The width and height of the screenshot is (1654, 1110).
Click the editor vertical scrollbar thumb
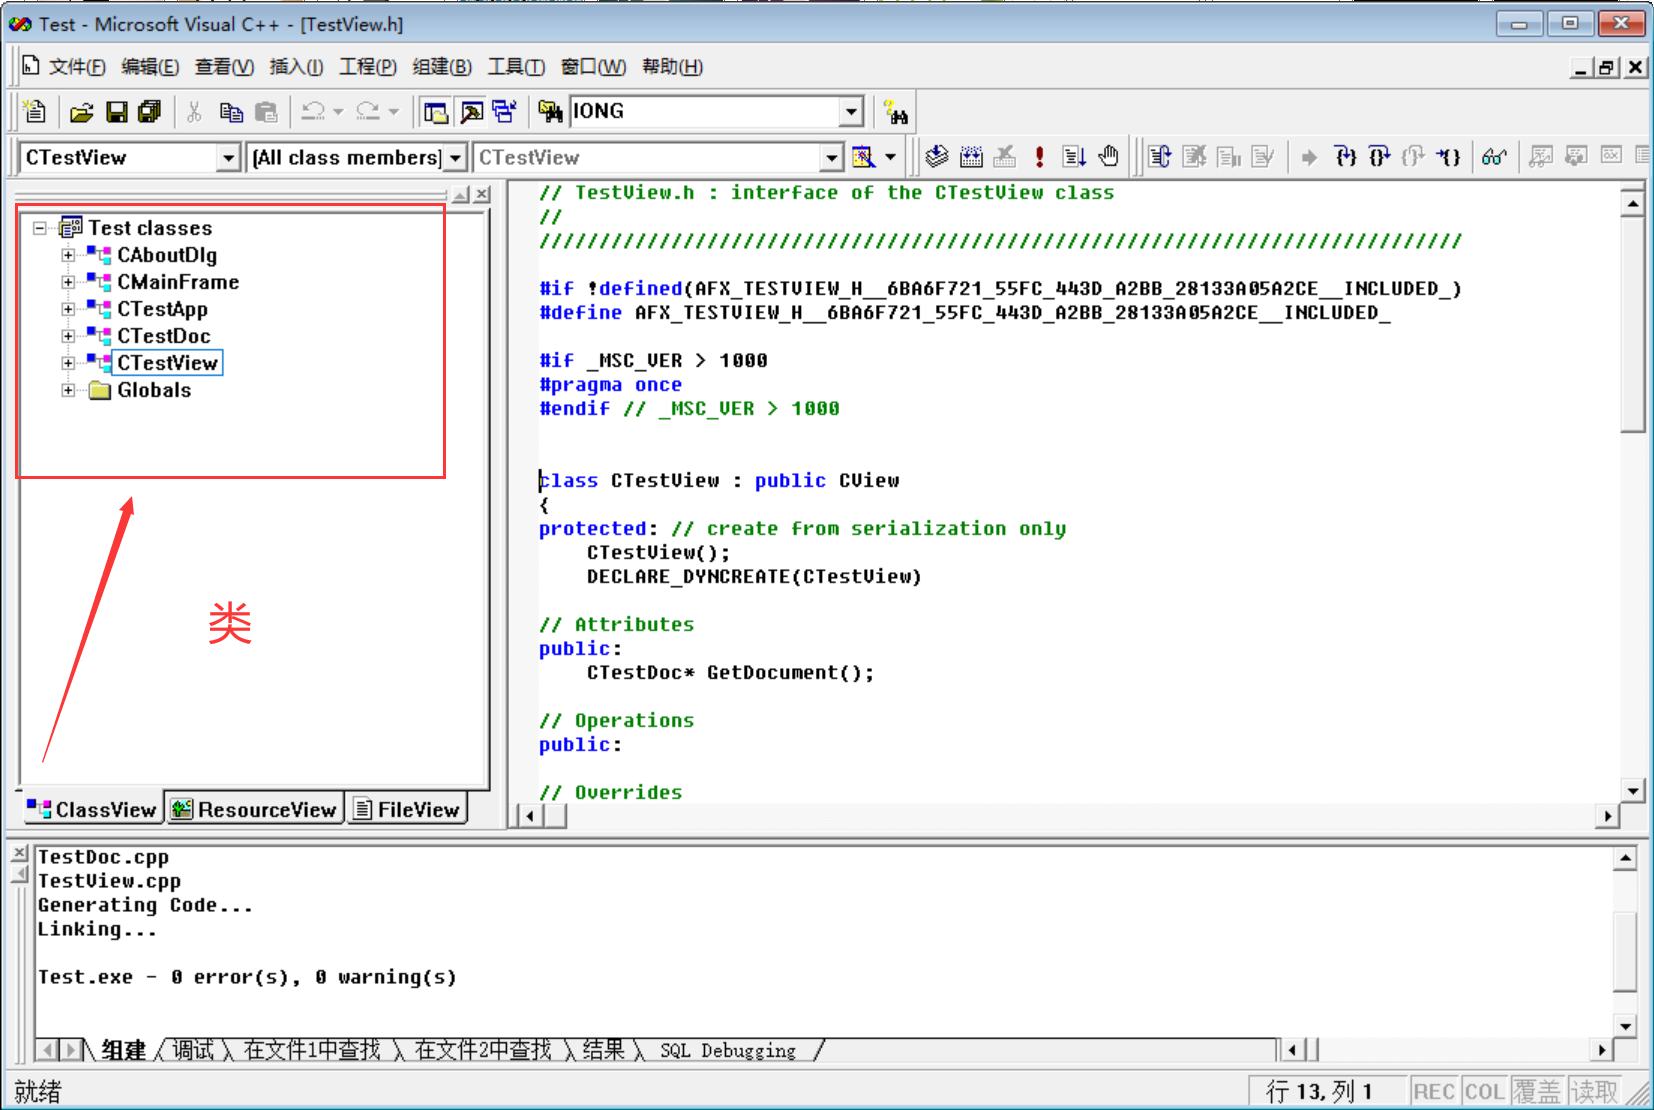1632,325
